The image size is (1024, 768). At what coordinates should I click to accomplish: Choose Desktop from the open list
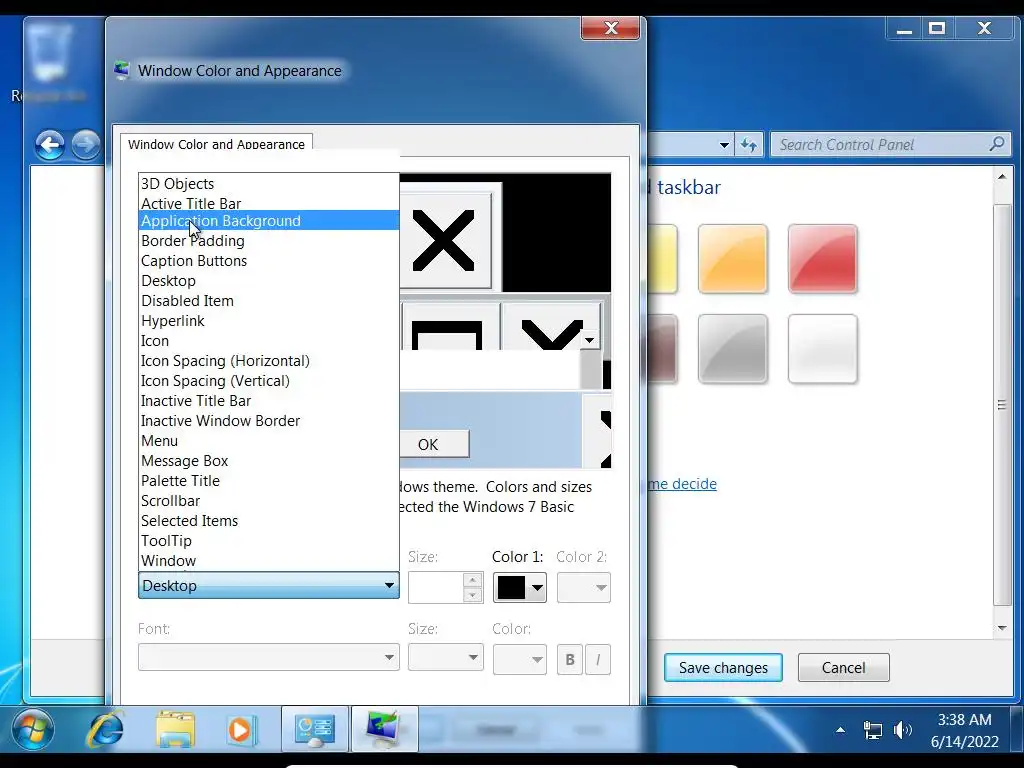[x=268, y=281]
